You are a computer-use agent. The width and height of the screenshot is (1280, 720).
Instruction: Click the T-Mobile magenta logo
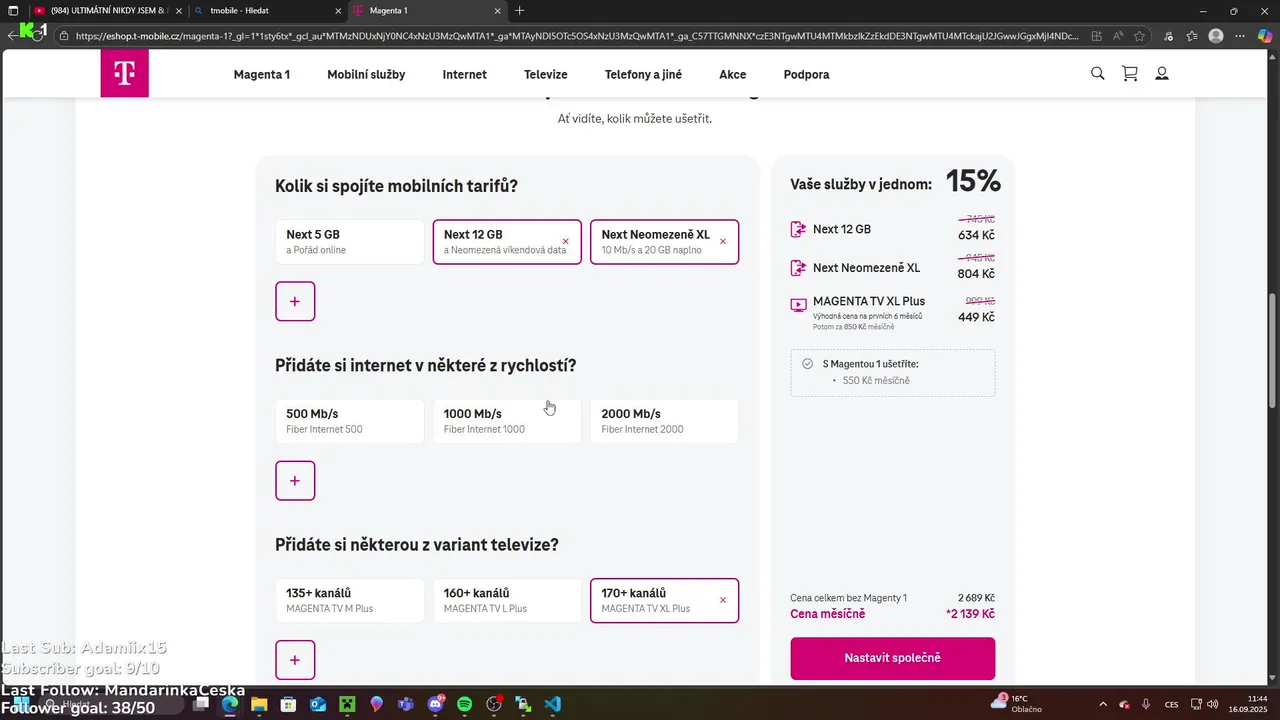click(124, 73)
